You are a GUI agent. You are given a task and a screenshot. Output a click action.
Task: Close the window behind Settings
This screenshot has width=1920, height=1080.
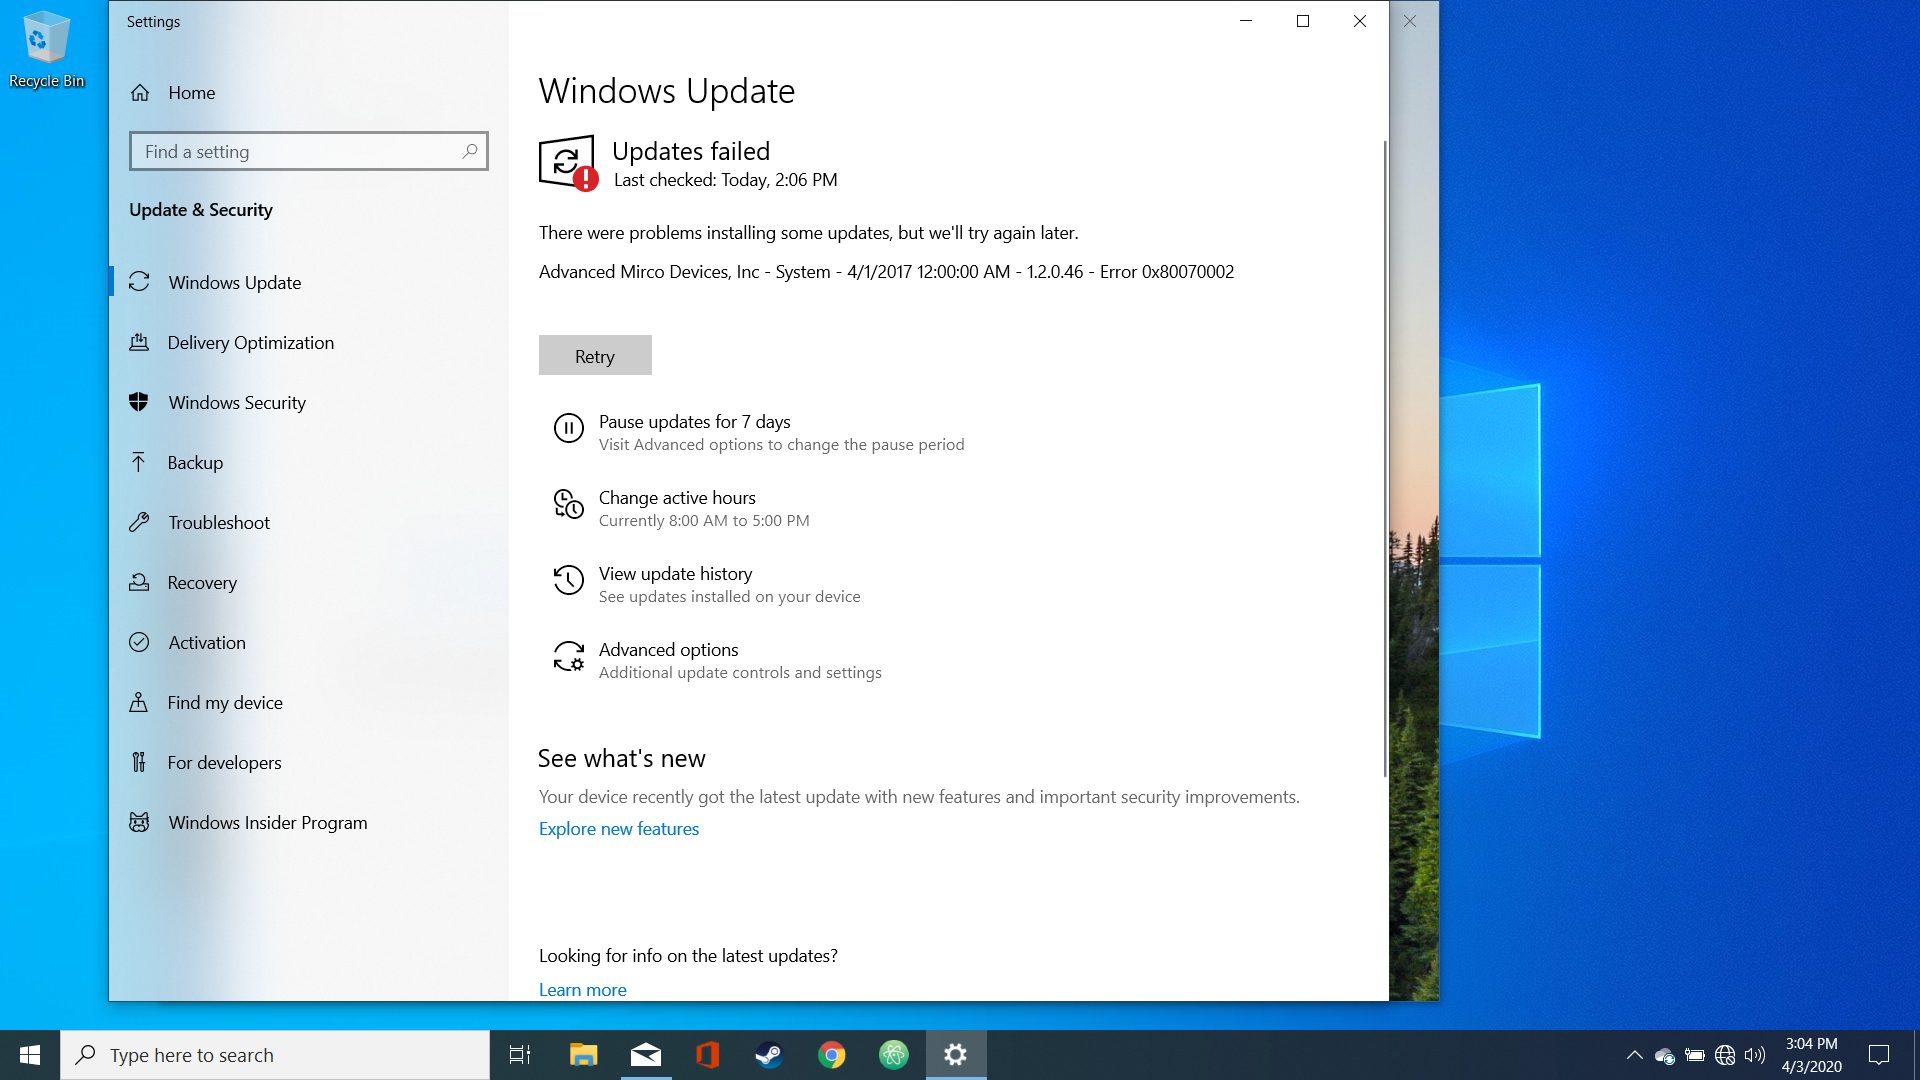pos(1410,21)
